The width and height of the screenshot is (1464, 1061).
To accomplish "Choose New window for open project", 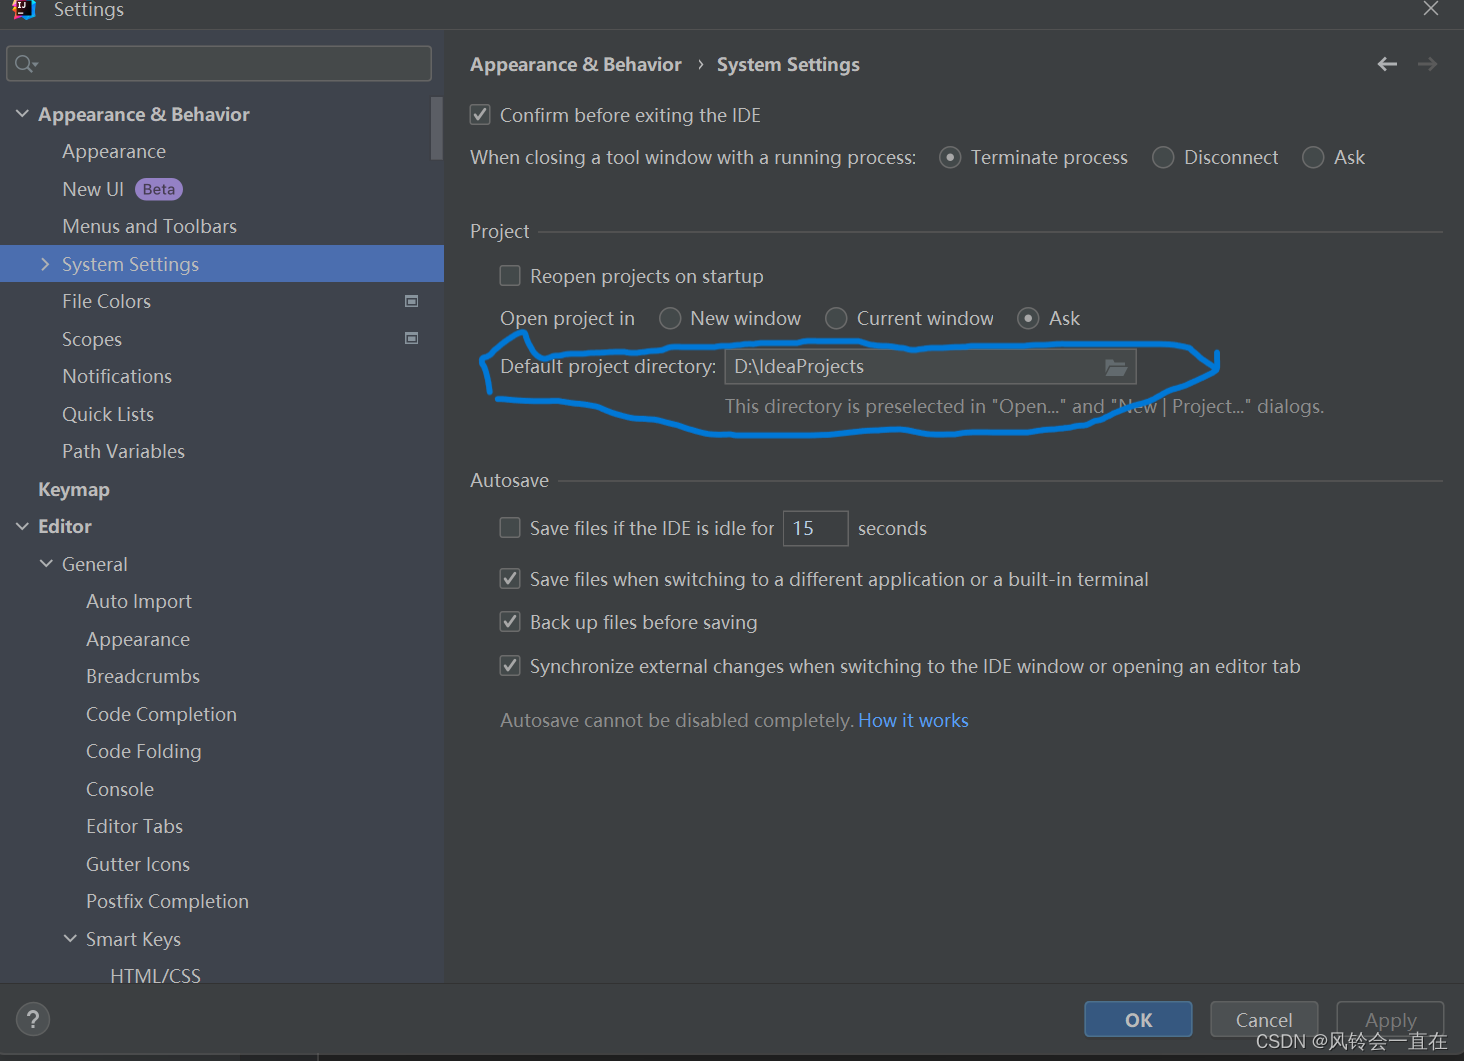I will click(x=670, y=318).
